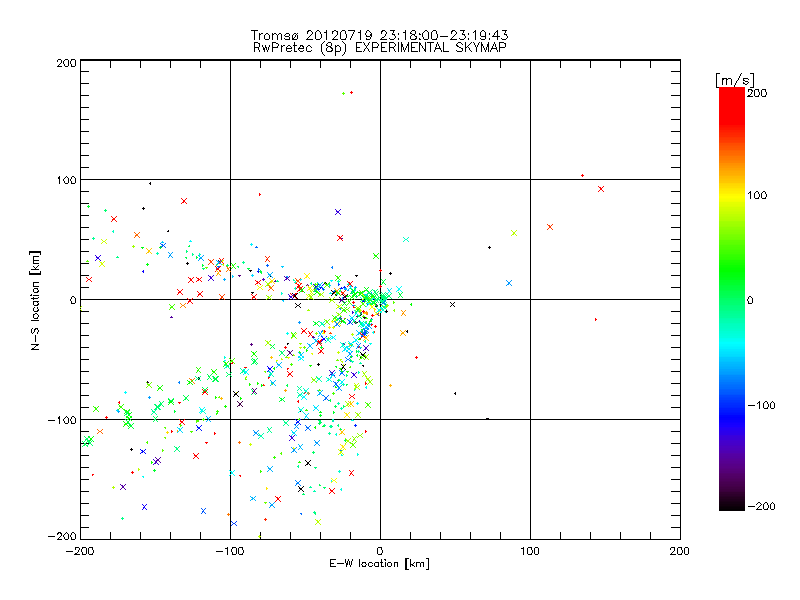This screenshot has width=800, height=600.
Task: Click the colorbar label "-100"
Action: coord(761,406)
